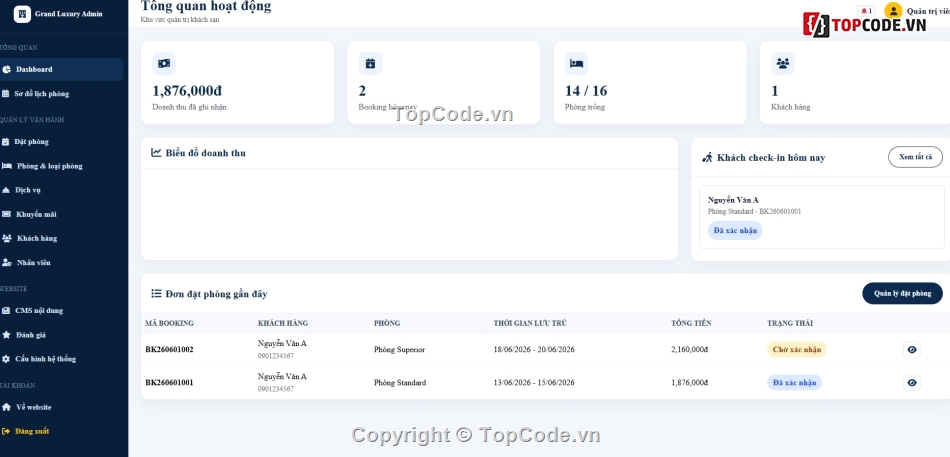Click Đã xác nhận badge in check-in card
Viewport: 950px width, 457px height.
tap(735, 230)
